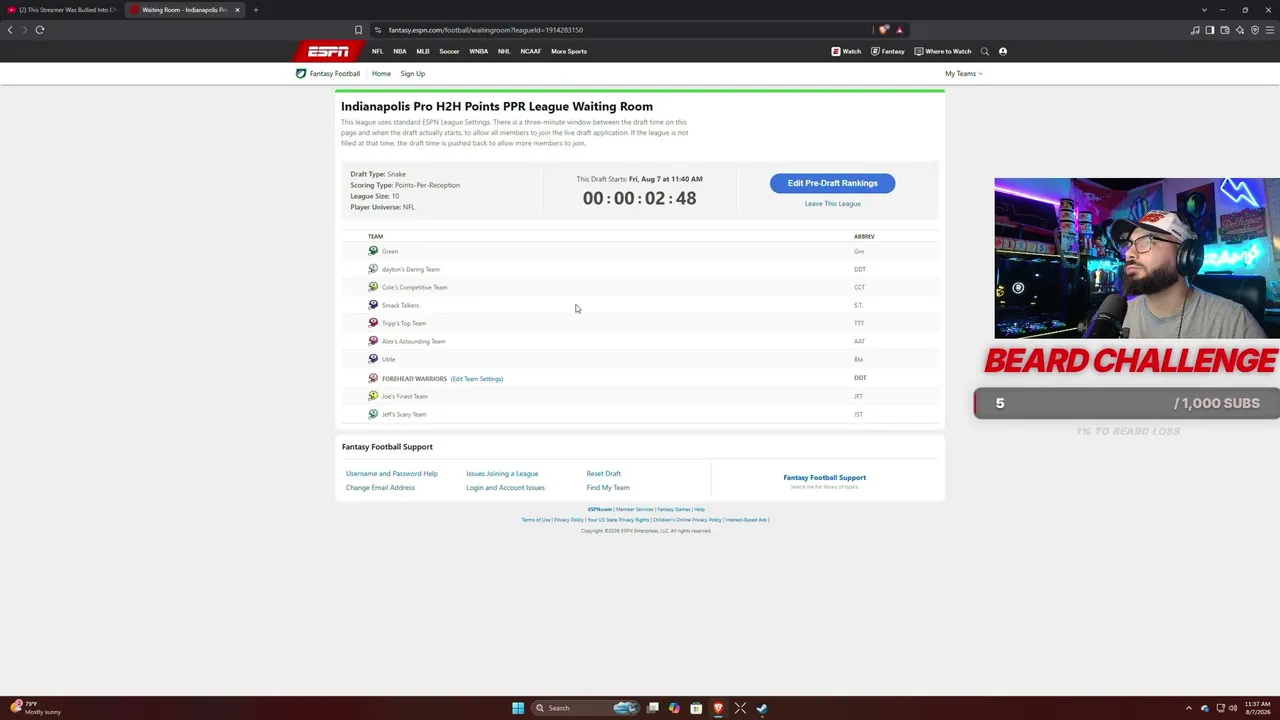Screen dimensions: 1280x720
Task: Open the Where to Watch link
Action: pos(943,51)
